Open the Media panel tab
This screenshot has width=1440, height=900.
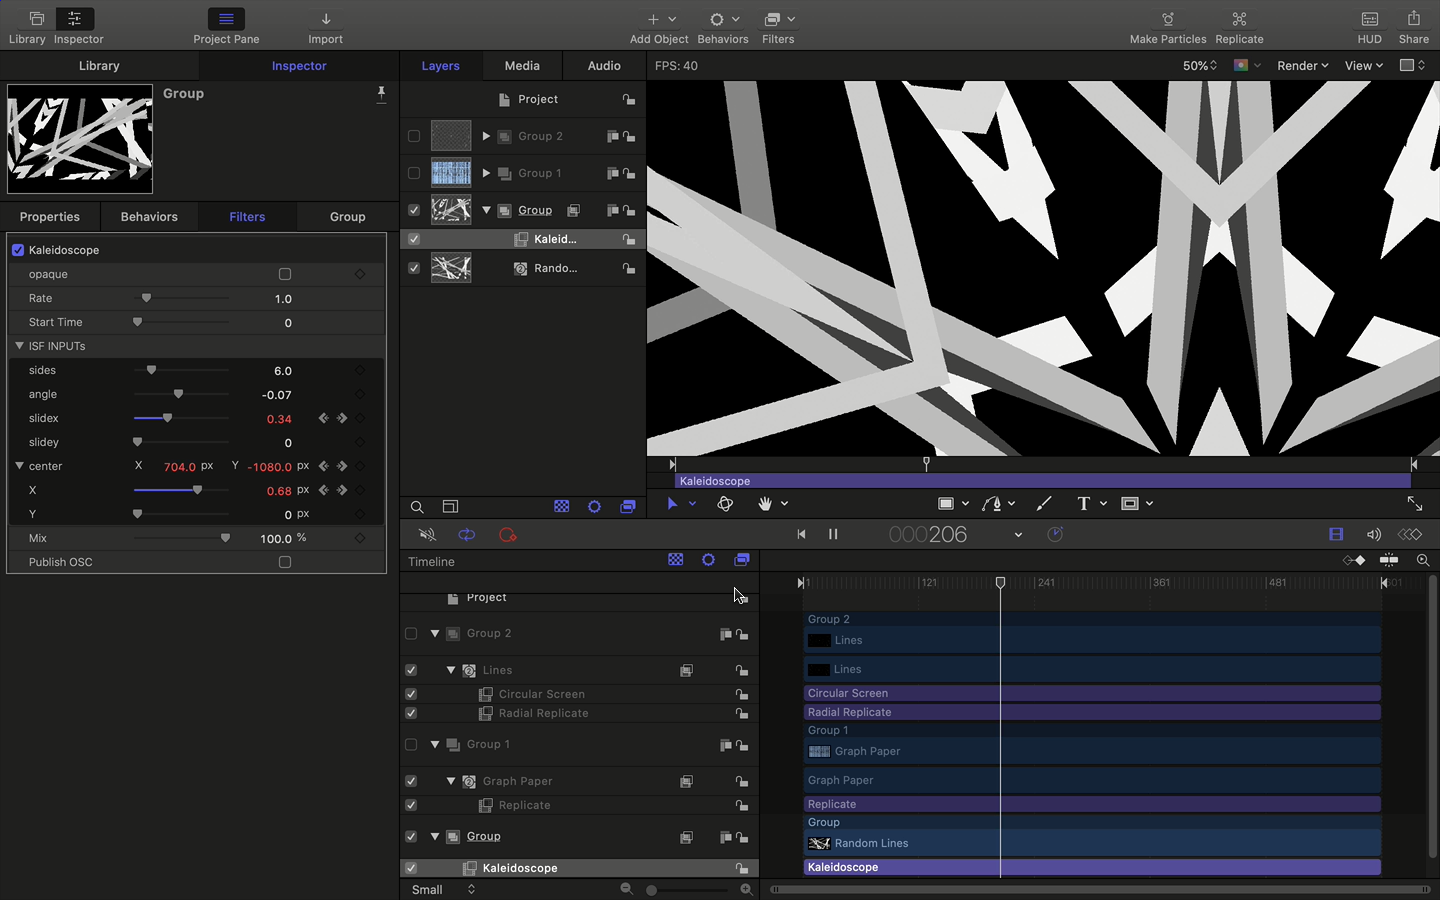click(x=522, y=65)
